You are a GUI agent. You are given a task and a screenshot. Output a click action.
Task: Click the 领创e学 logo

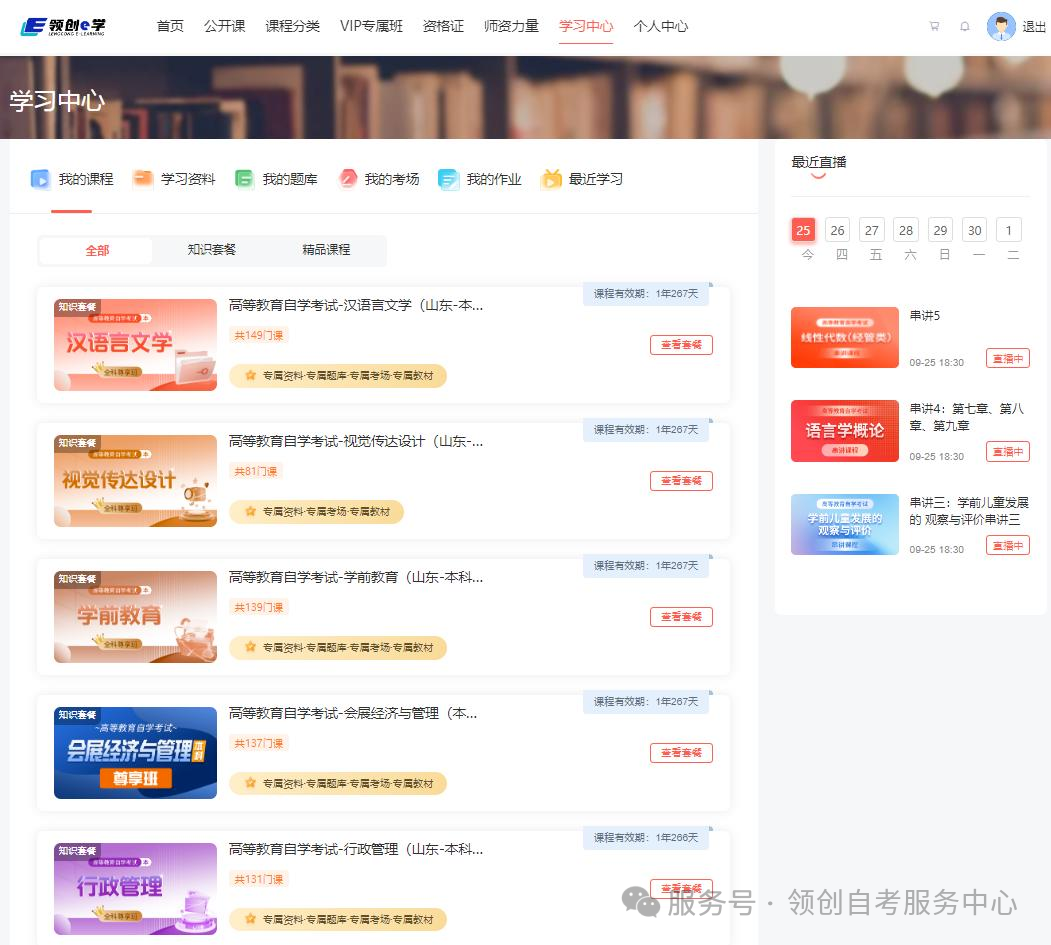point(63,26)
